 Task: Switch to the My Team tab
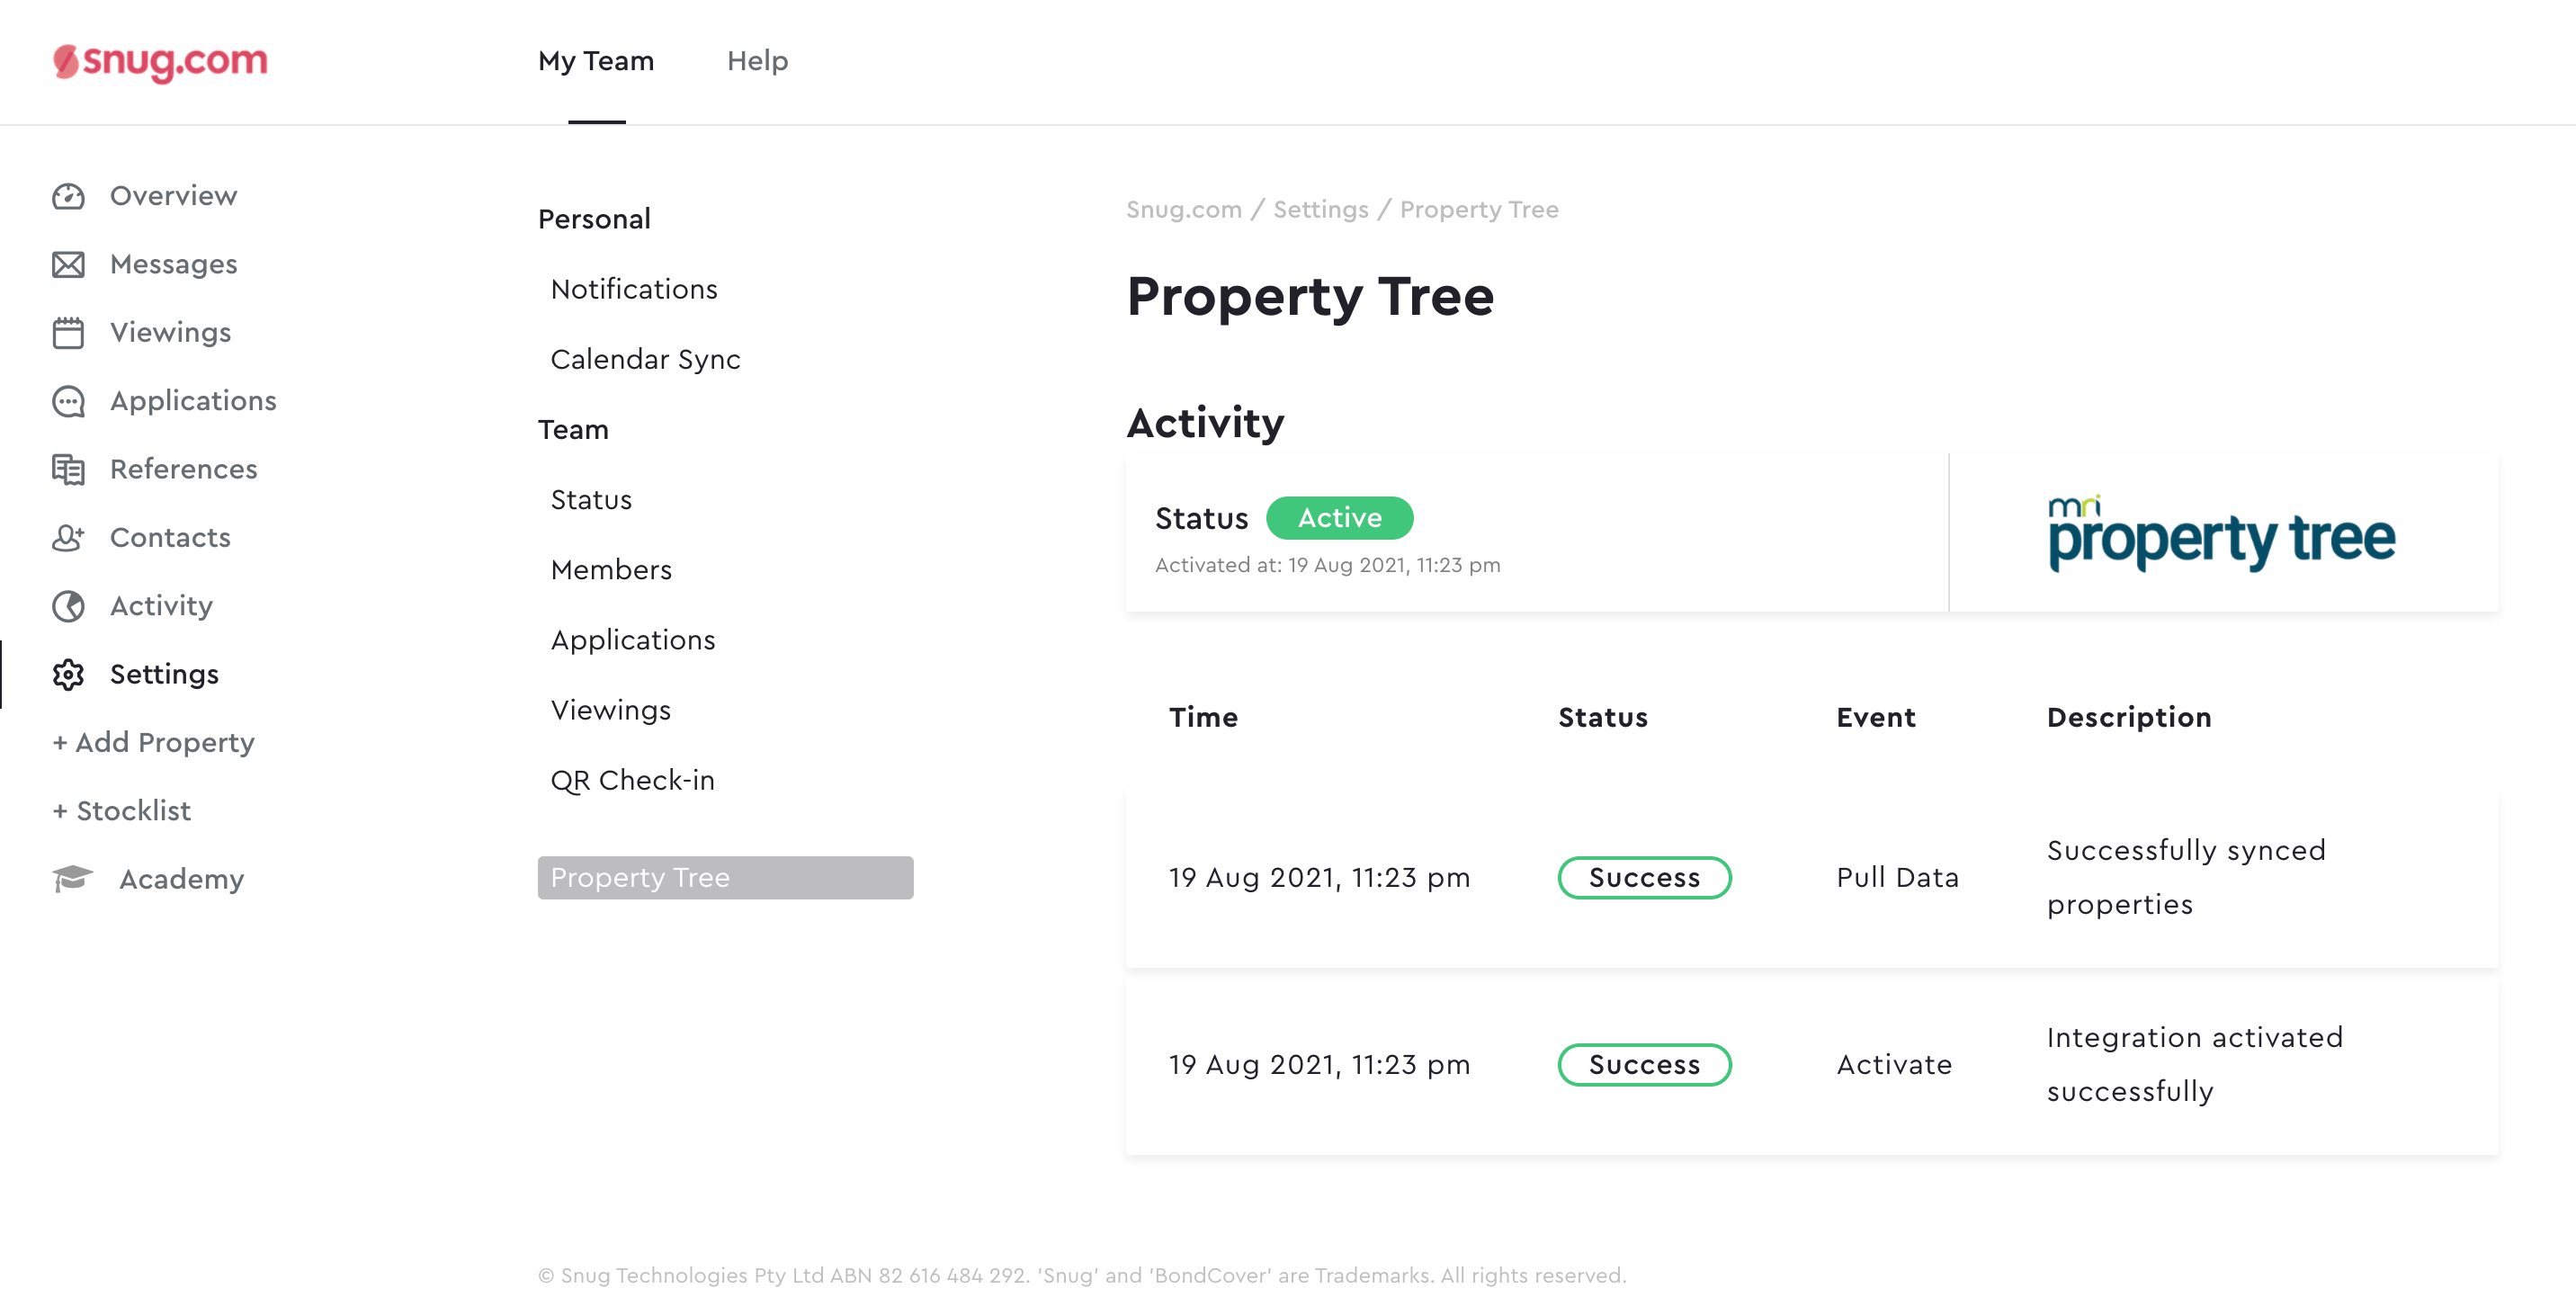point(596,61)
